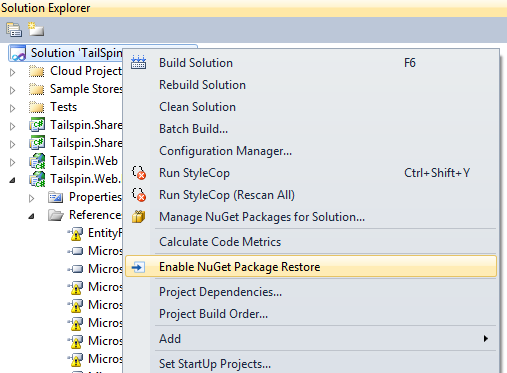
Task: Expand the Cloud Projects folder node
Action: pos(12,72)
